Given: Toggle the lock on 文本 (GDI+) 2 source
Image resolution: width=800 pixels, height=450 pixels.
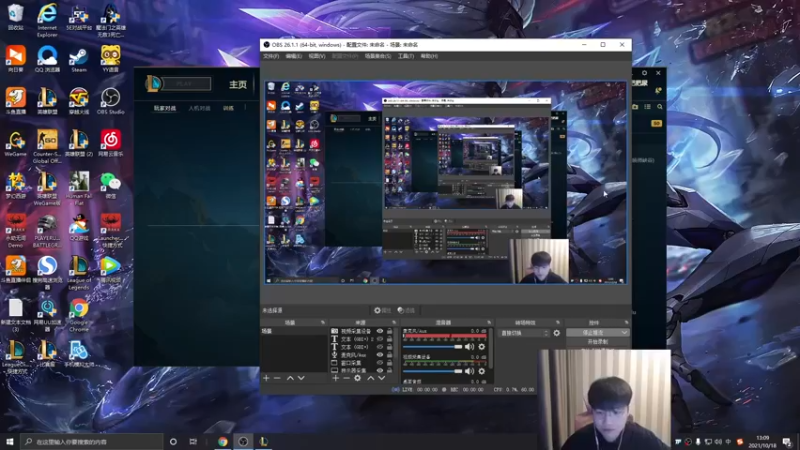Looking at the screenshot, I should (x=390, y=339).
